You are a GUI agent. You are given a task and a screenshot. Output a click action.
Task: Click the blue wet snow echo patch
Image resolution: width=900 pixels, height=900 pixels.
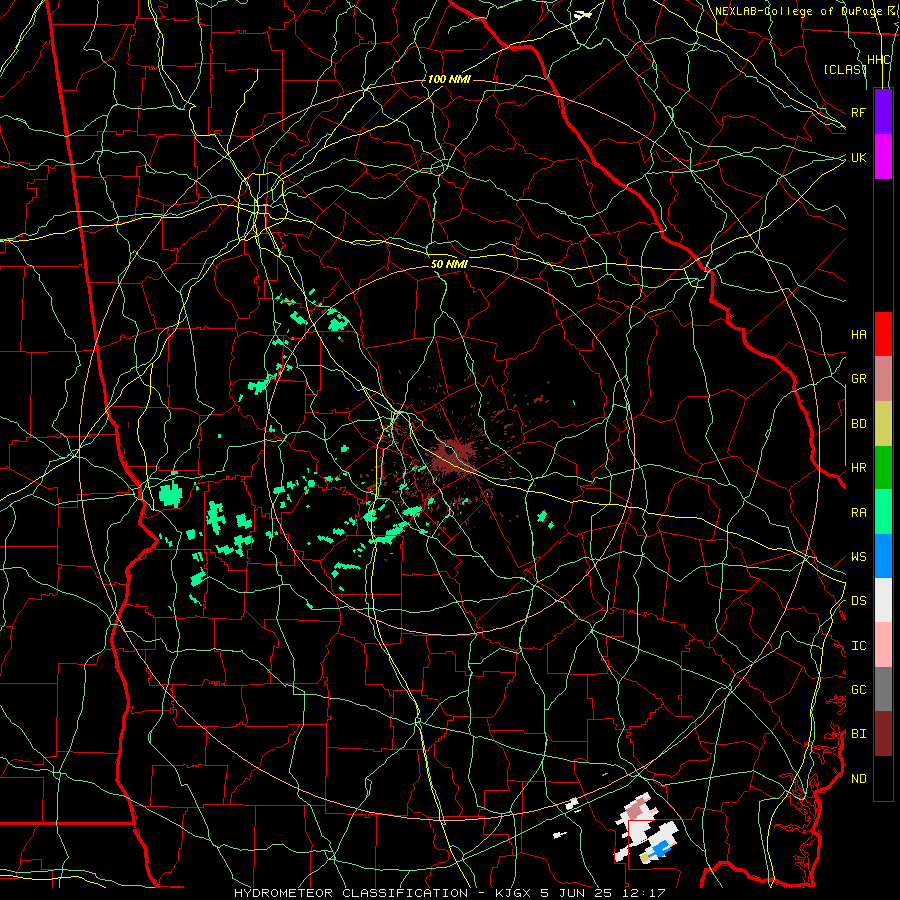coord(661,848)
